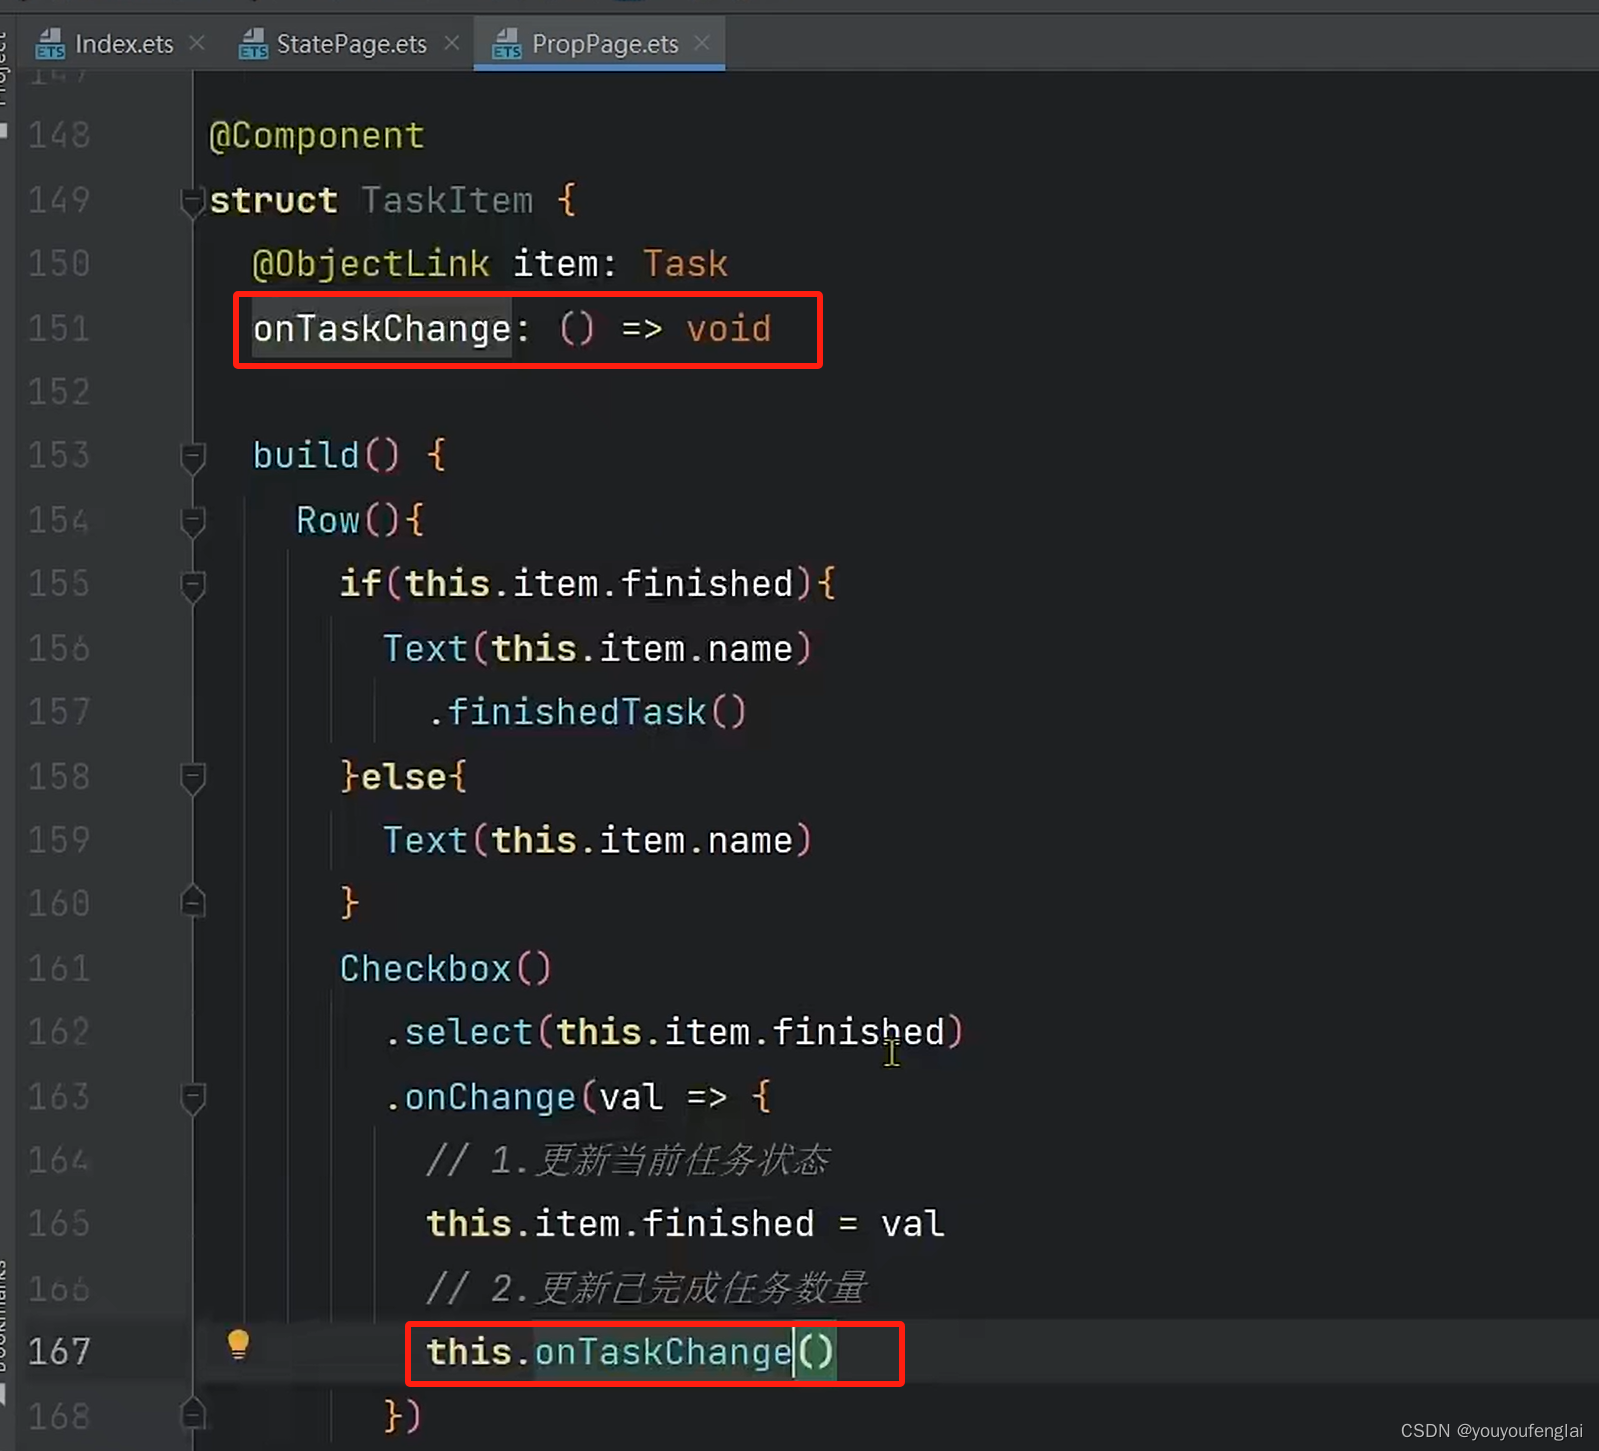Viewport: 1599px width, 1451px height.
Task: Click the ETS file icon on StatePage.ets tab
Action: [253, 44]
